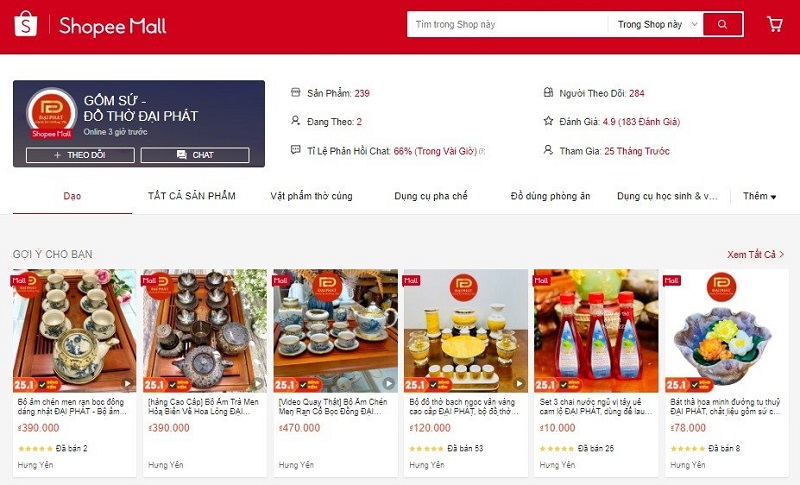Open the 'Trong Shop này' search scope dropdown
This screenshot has width=800, height=485.
(x=656, y=24)
